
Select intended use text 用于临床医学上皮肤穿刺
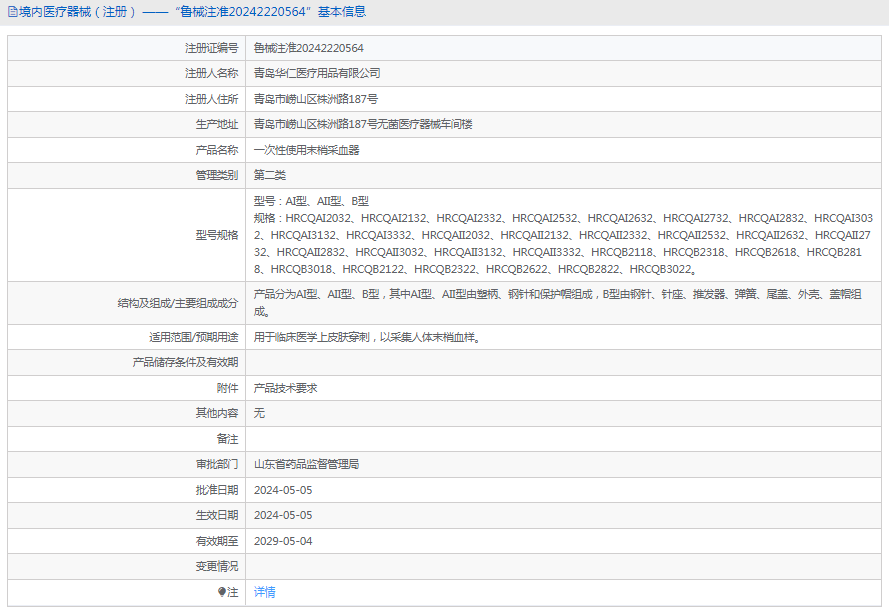(x=367, y=337)
